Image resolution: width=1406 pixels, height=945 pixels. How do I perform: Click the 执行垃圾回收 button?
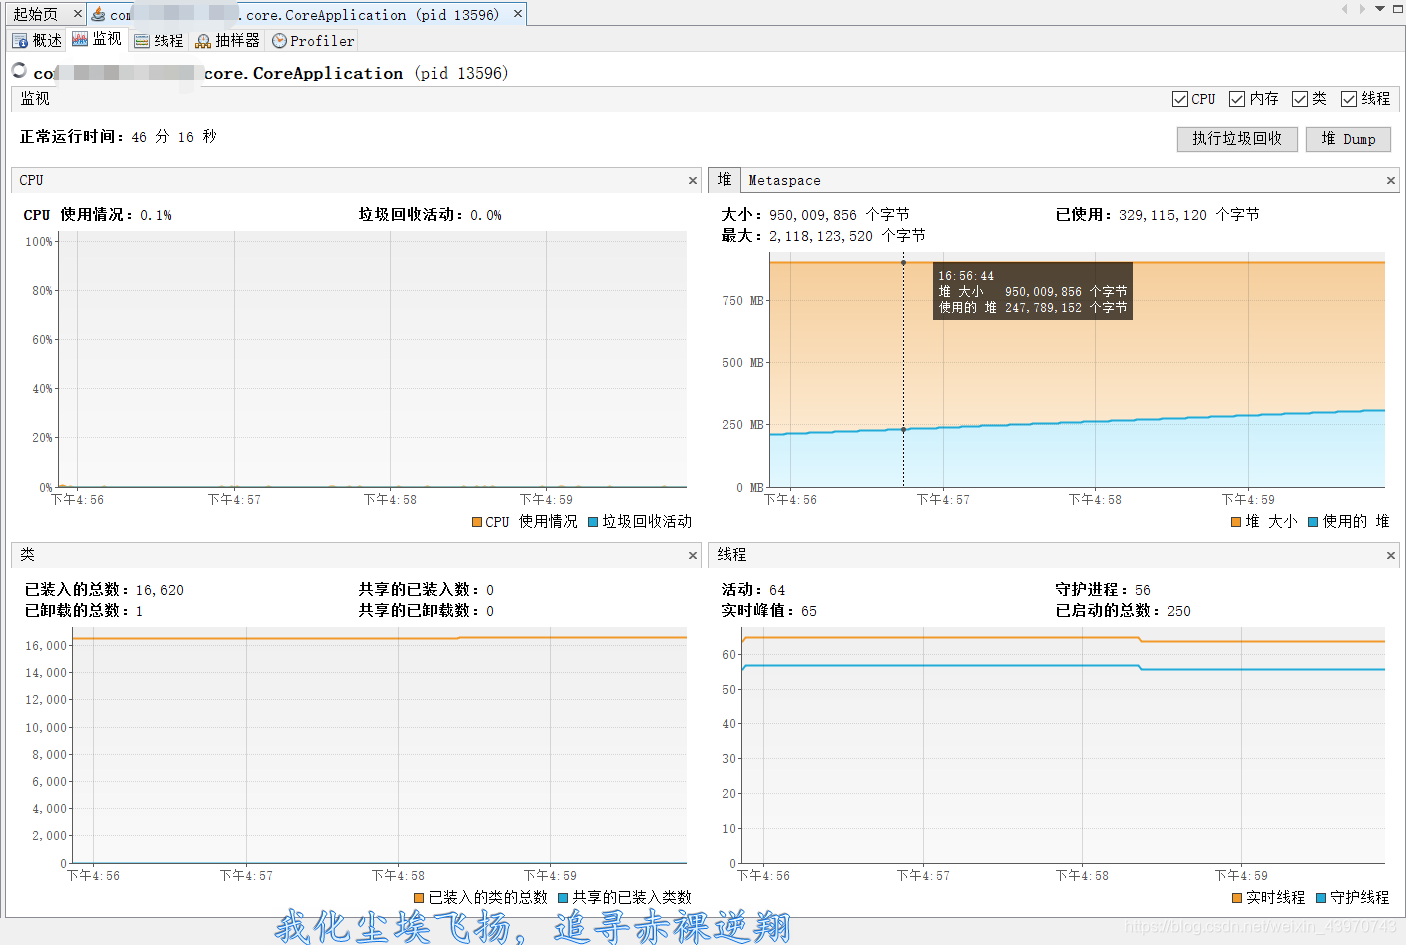point(1237,139)
